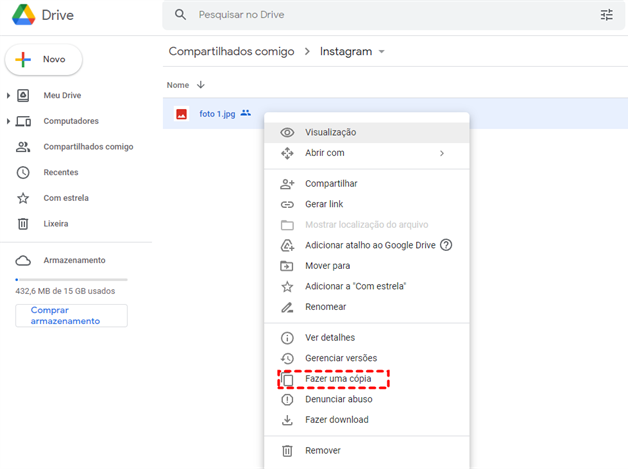Select the foto 1.jpg file name
The height and width of the screenshot is (469, 628).
click(217, 114)
